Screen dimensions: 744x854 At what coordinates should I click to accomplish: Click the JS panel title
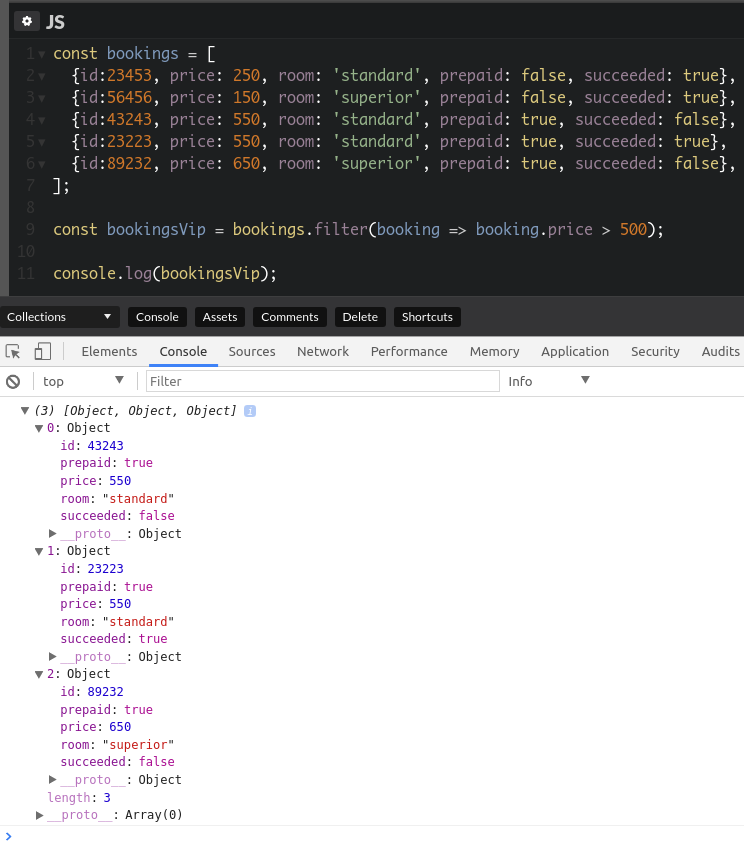[x=56, y=22]
